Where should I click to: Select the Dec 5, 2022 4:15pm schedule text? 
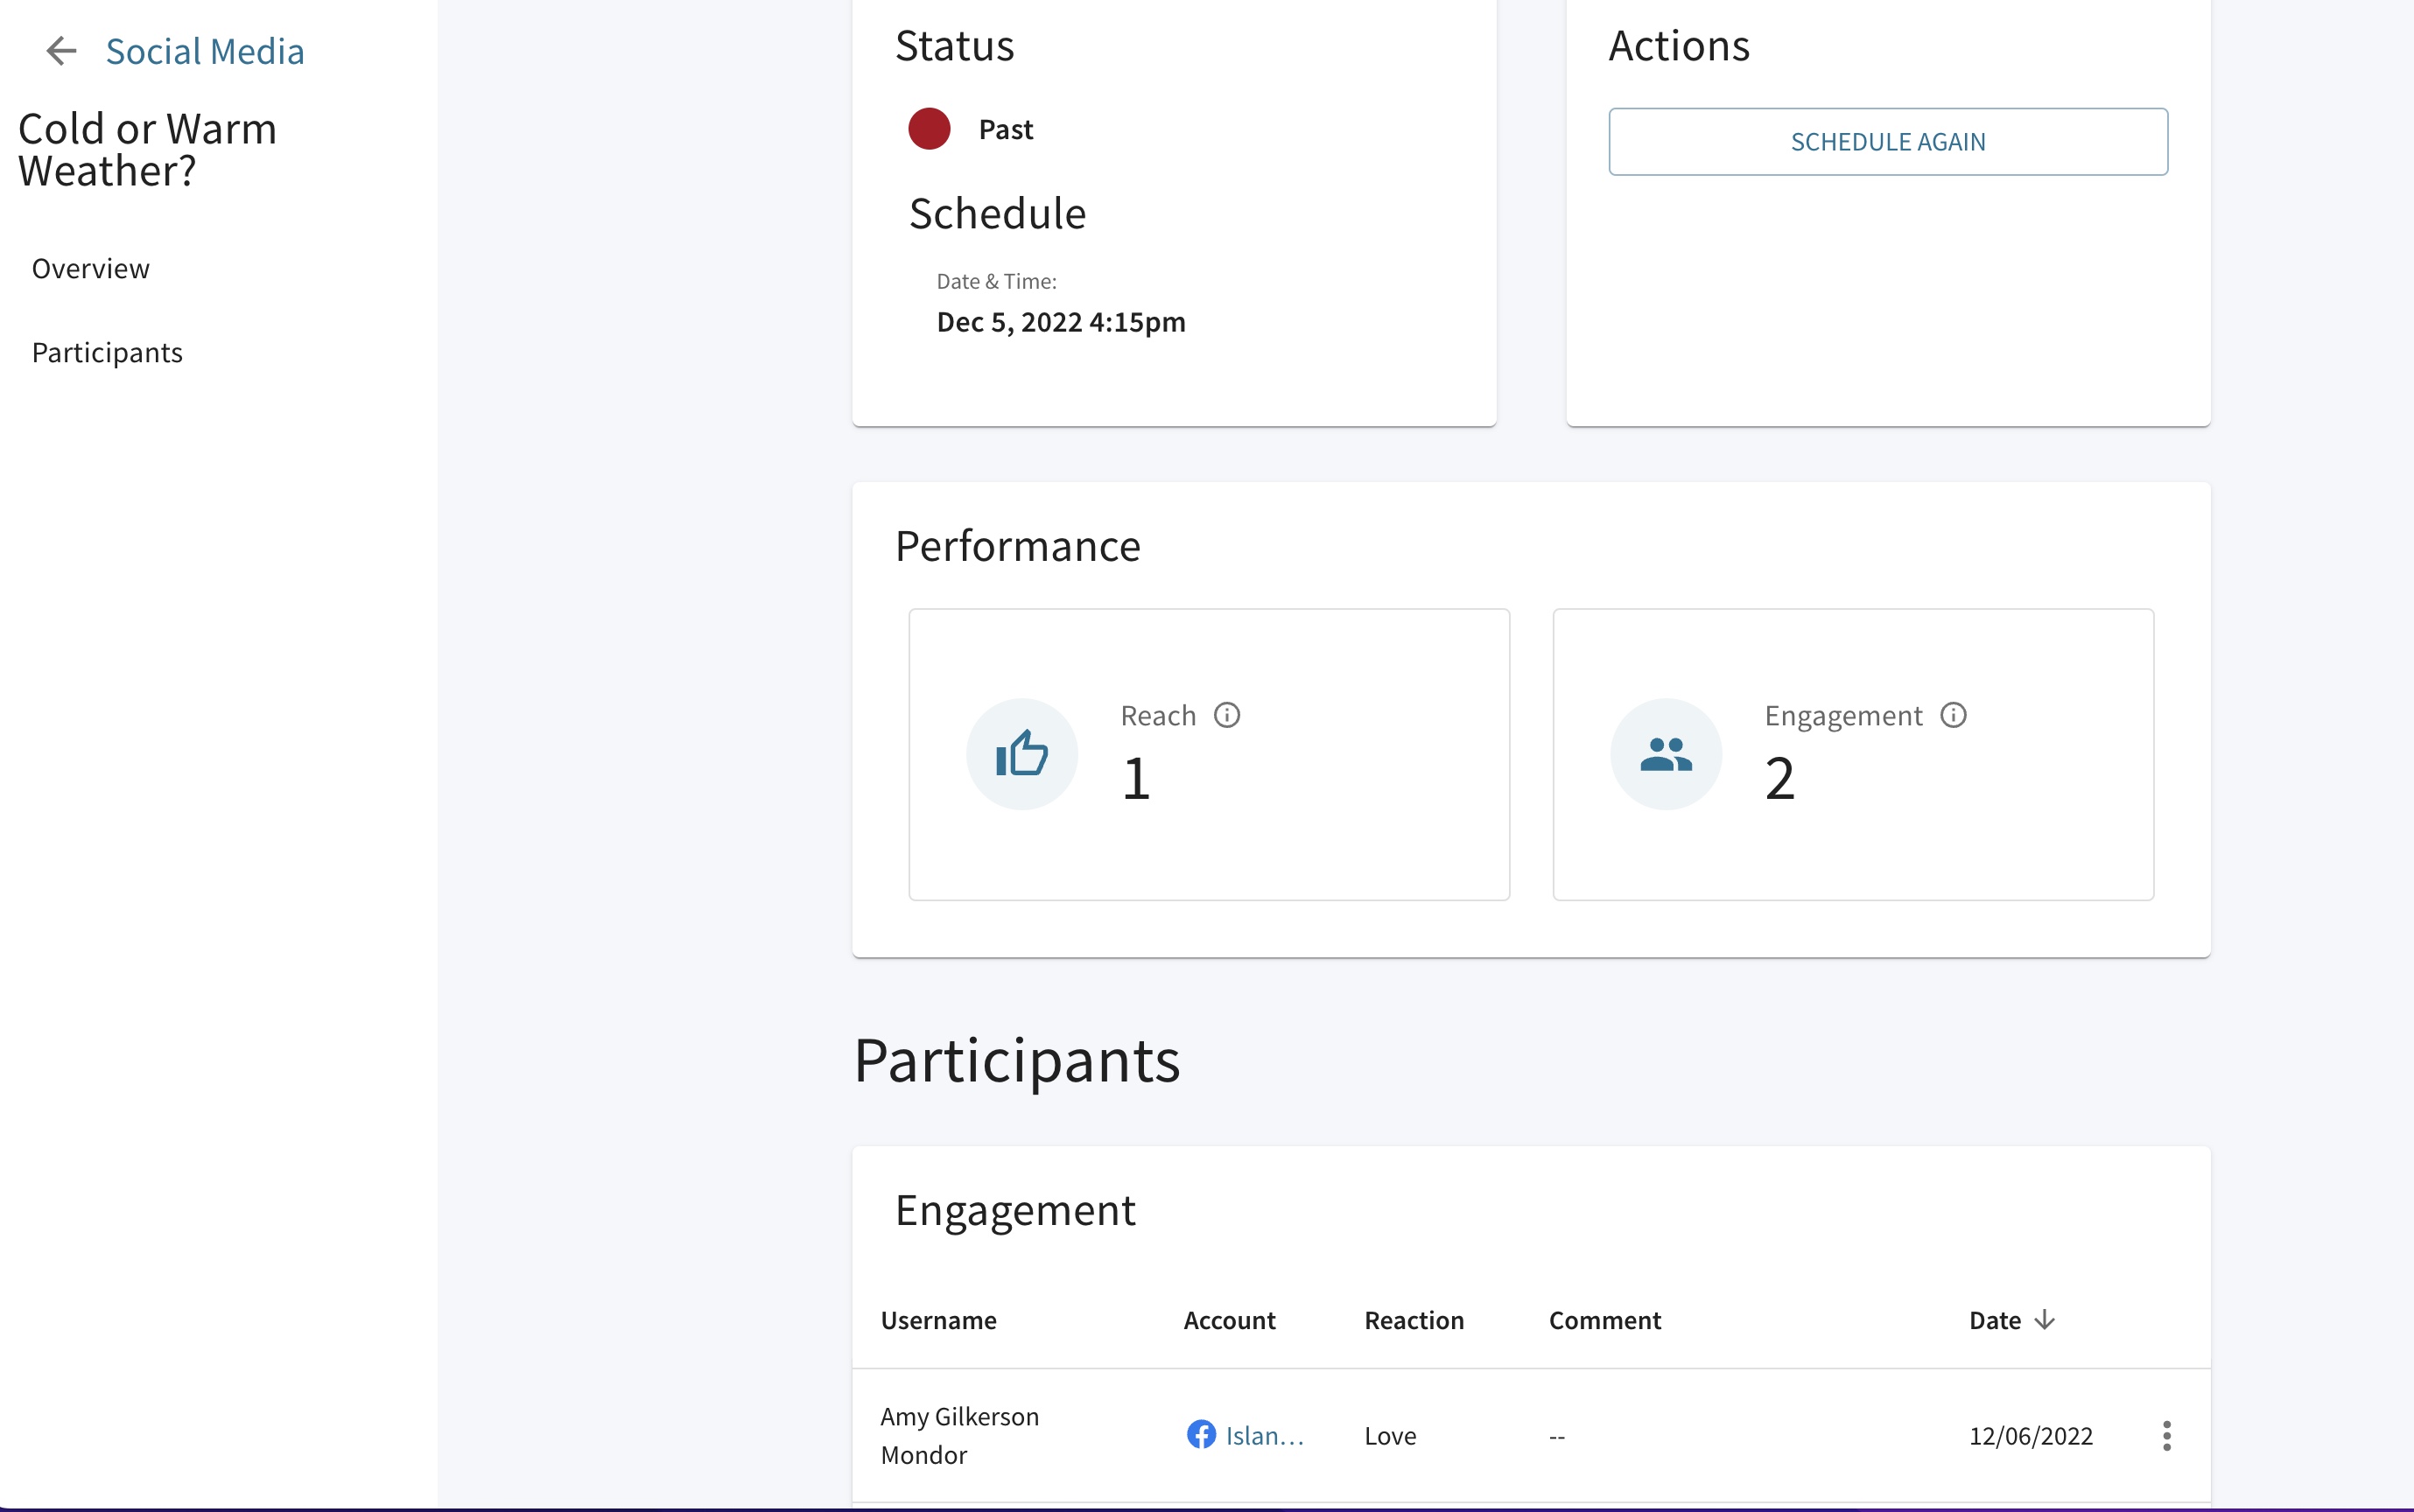[1060, 322]
